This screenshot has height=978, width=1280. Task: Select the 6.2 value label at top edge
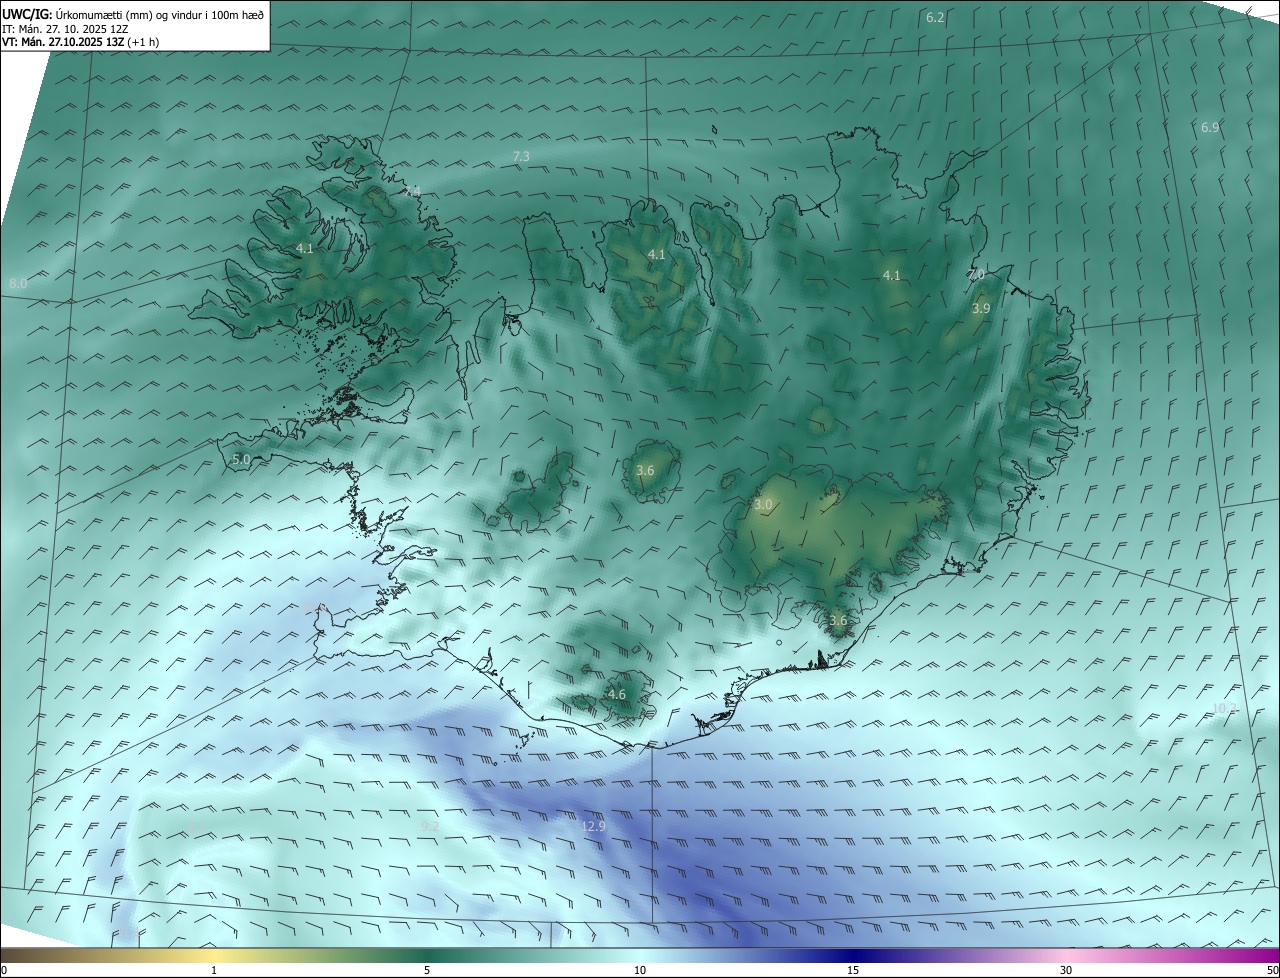click(x=935, y=17)
